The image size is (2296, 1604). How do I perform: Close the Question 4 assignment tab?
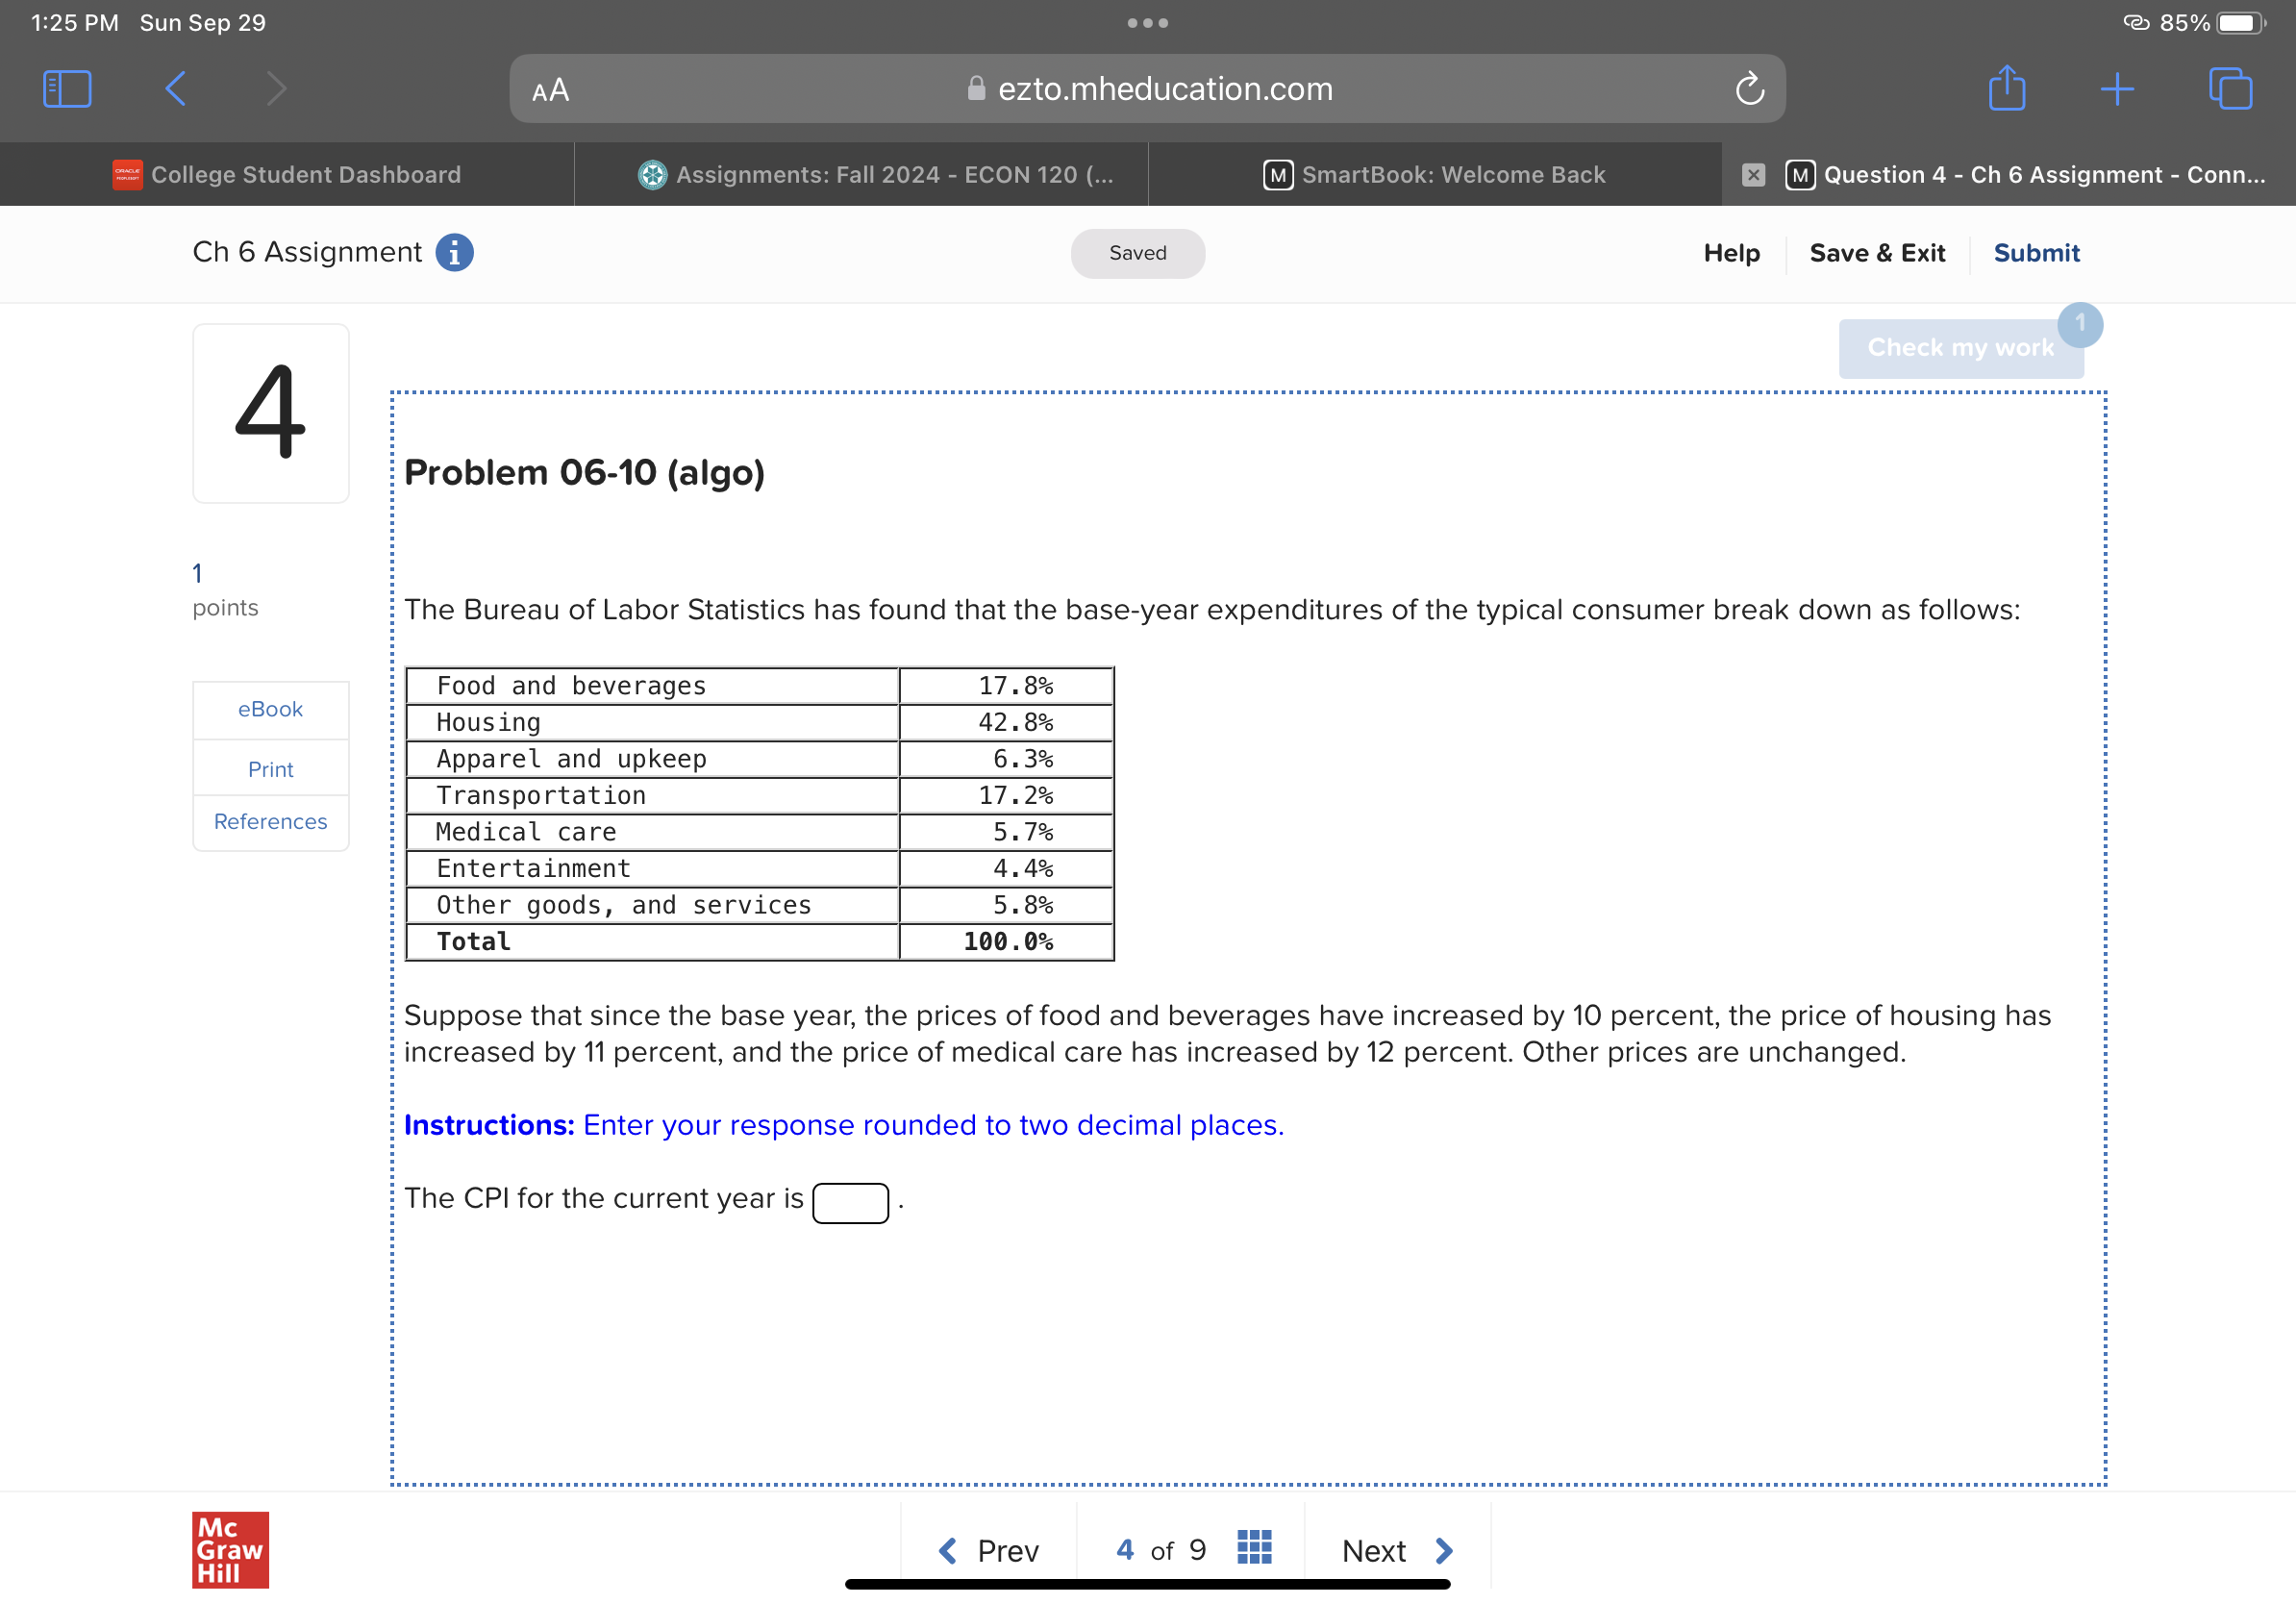tap(1753, 174)
